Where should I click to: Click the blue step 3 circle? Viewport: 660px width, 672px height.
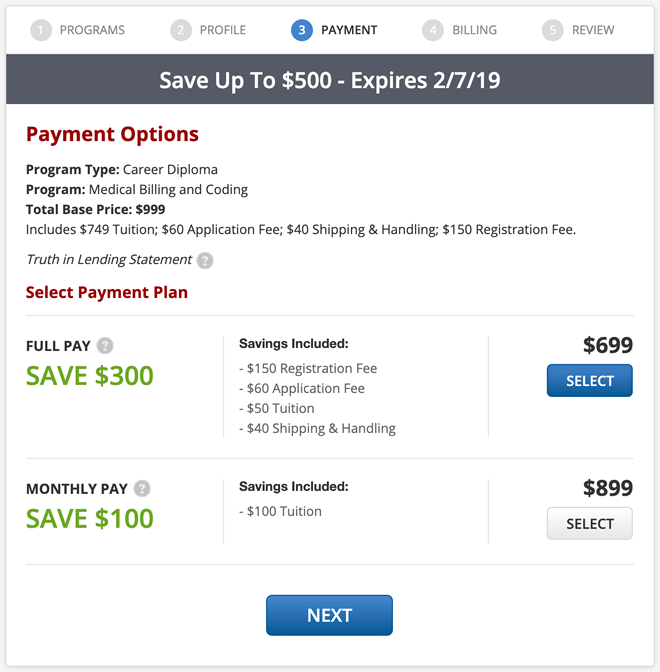point(302,30)
